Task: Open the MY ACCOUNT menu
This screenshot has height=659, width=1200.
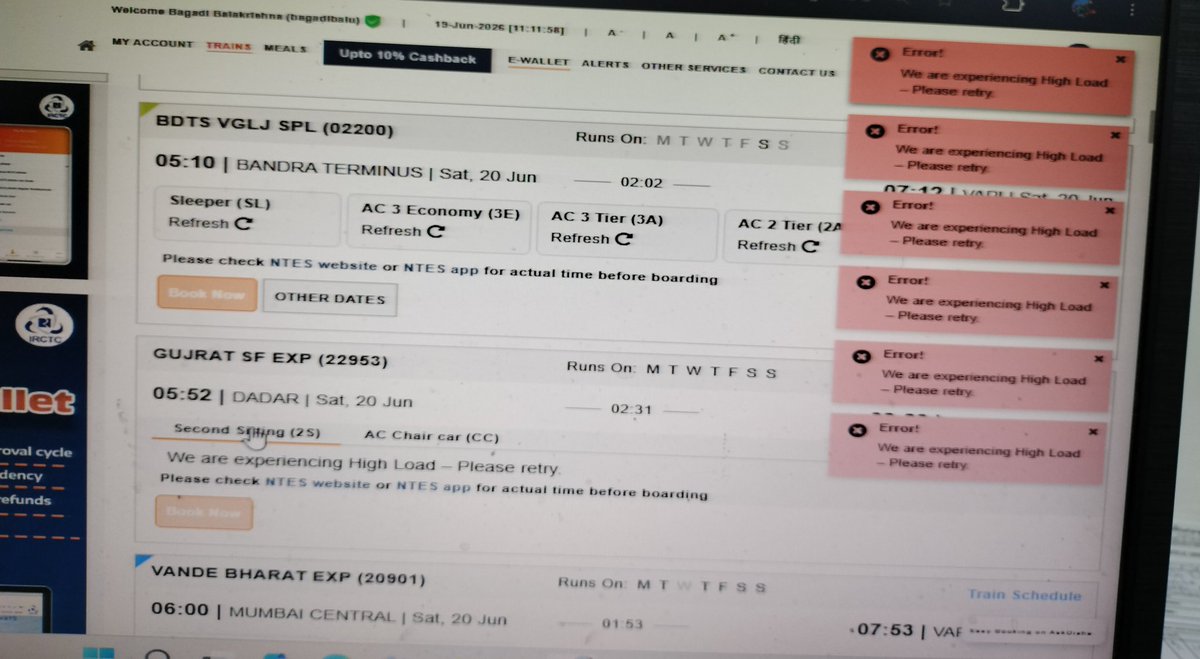Action: tap(152, 45)
